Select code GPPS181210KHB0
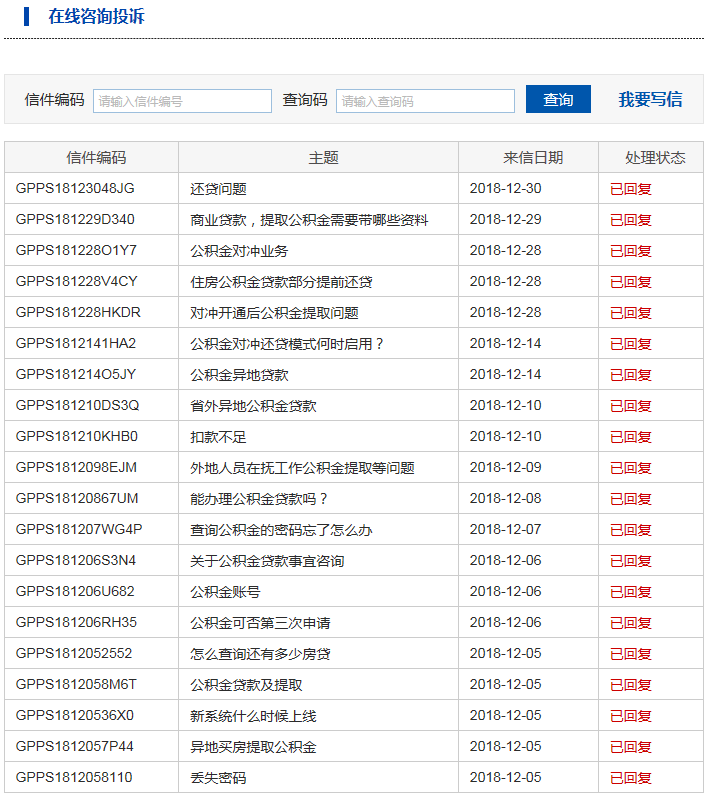Image resolution: width=707 pixels, height=795 pixels. (77, 436)
